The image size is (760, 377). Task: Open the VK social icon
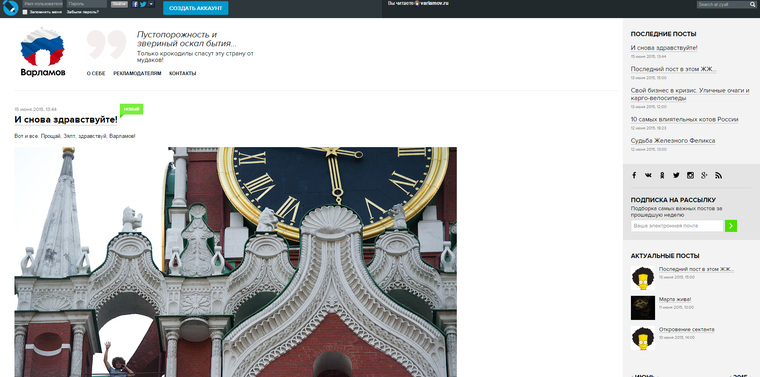coord(648,175)
